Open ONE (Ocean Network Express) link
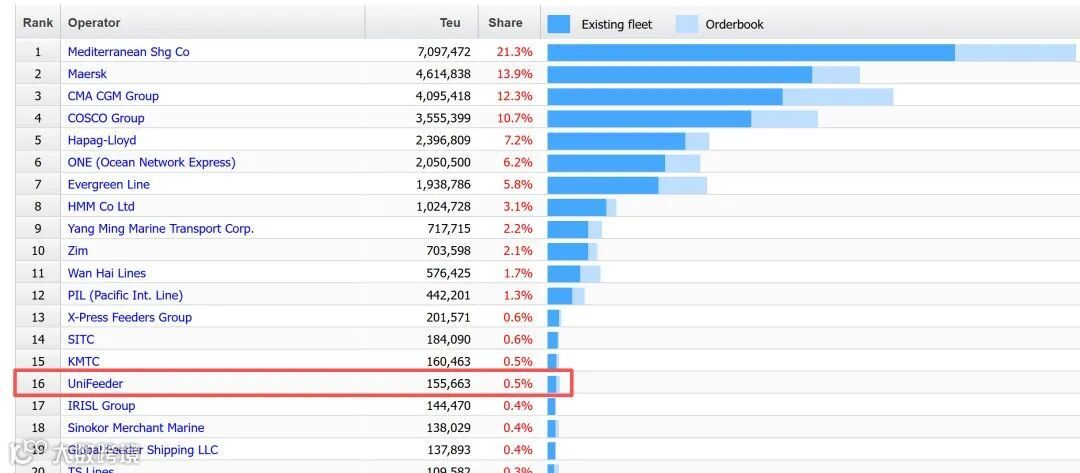Screen dimensions: 1080x473 click(x=152, y=162)
